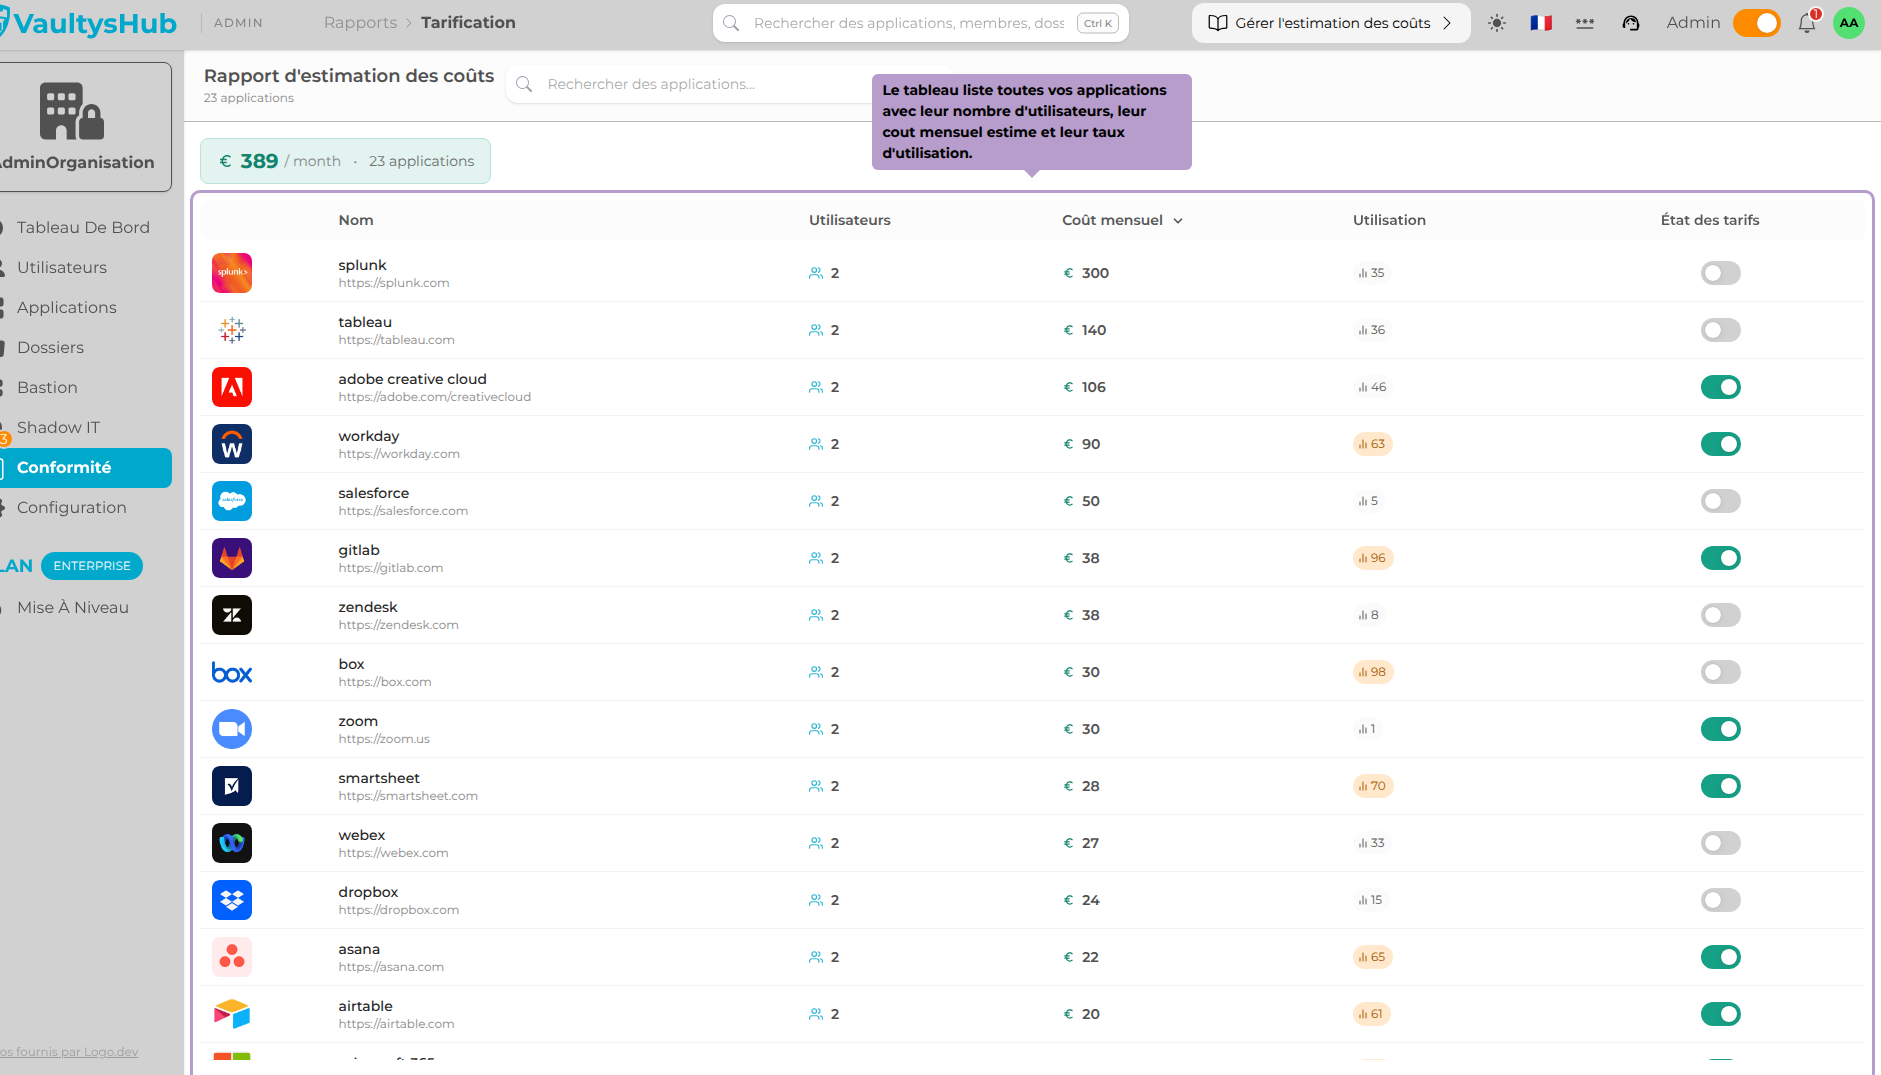Disable pricing toggle for adobe creative cloud
Viewport: 1881px width, 1075px height.
coord(1721,387)
